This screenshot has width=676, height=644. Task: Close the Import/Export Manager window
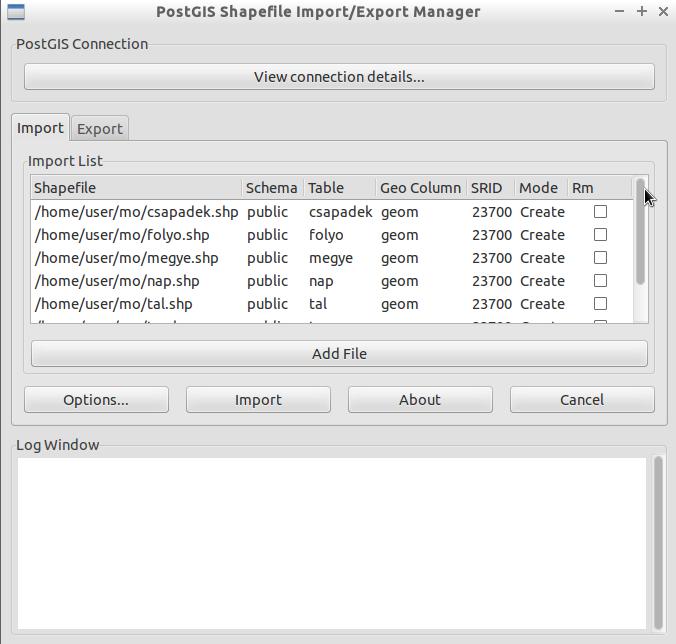tap(663, 12)
